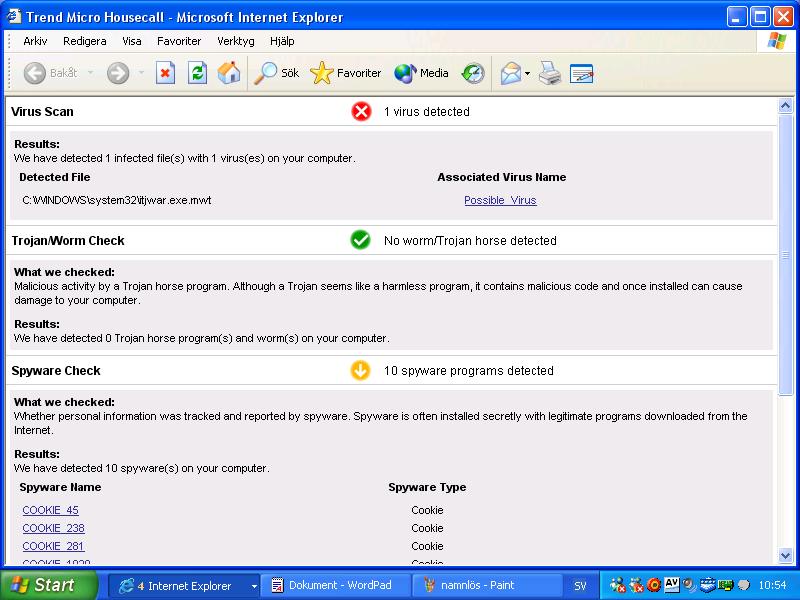Click the red X virus detected icon
Image resolution: width=800 pixels, height=600 pixels.
pyautogui.click(x=361, y=111)
